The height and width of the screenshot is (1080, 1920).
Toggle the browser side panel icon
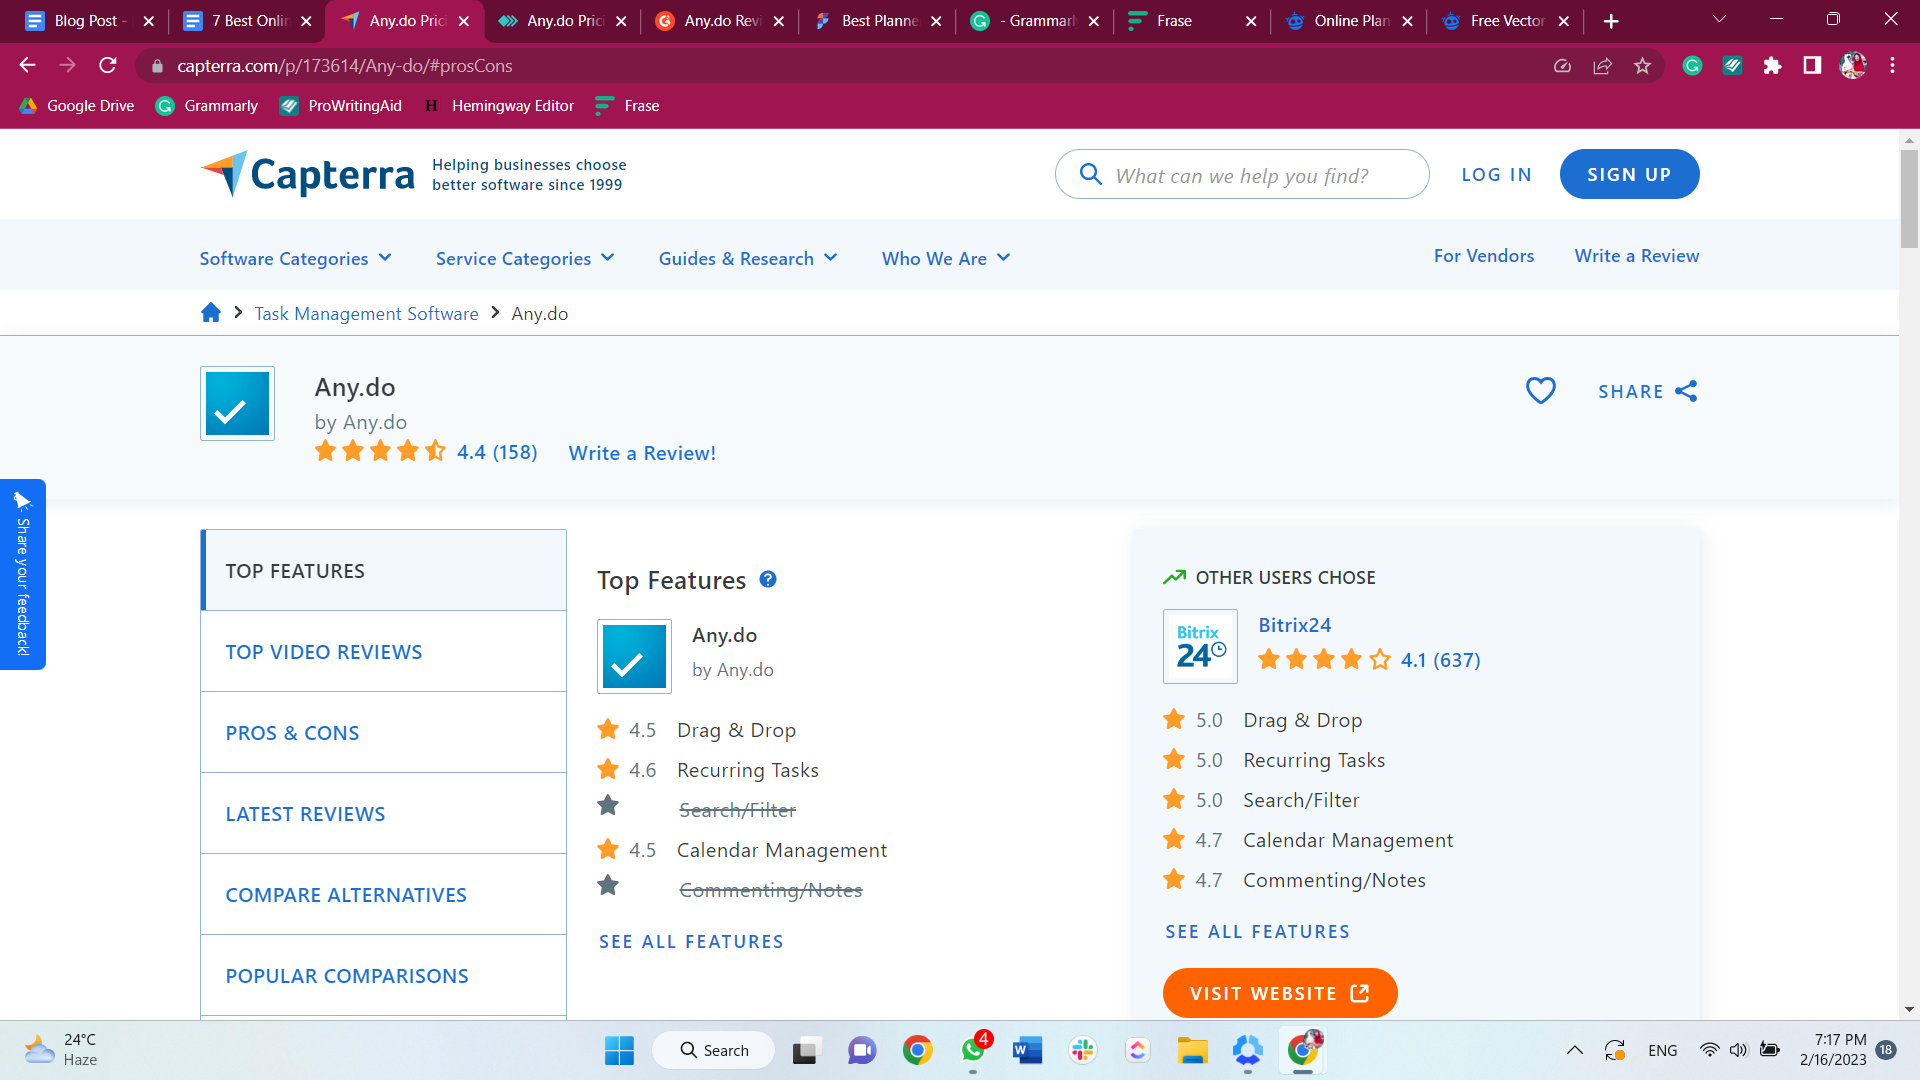coord(1812,66)
